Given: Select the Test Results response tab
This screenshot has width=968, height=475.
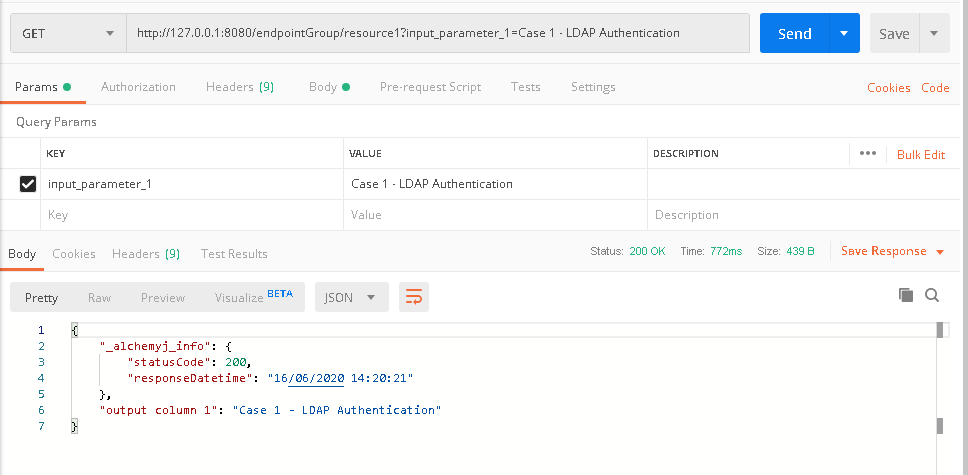Looking at the screenshot, I should (234, 254).
